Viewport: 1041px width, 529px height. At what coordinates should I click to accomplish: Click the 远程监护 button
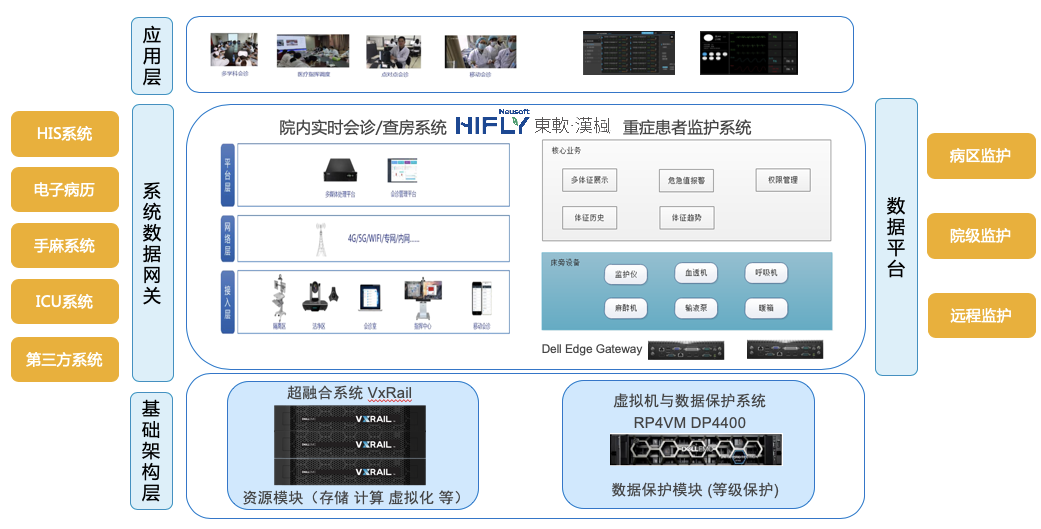pos(981,315)
